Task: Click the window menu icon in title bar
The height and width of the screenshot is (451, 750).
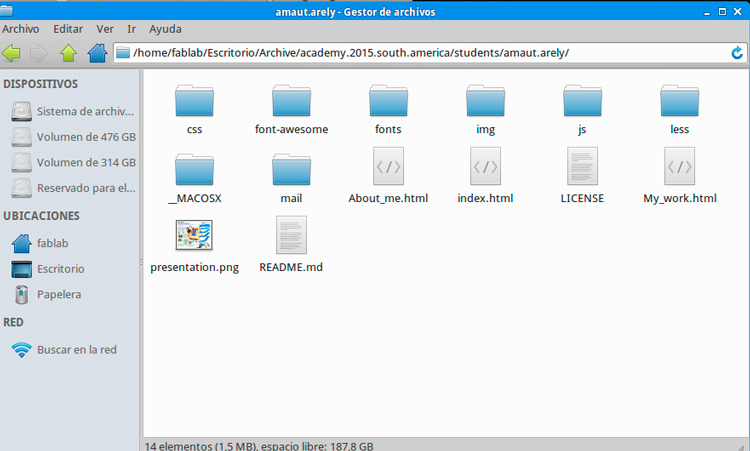Action: coord(6,11)
